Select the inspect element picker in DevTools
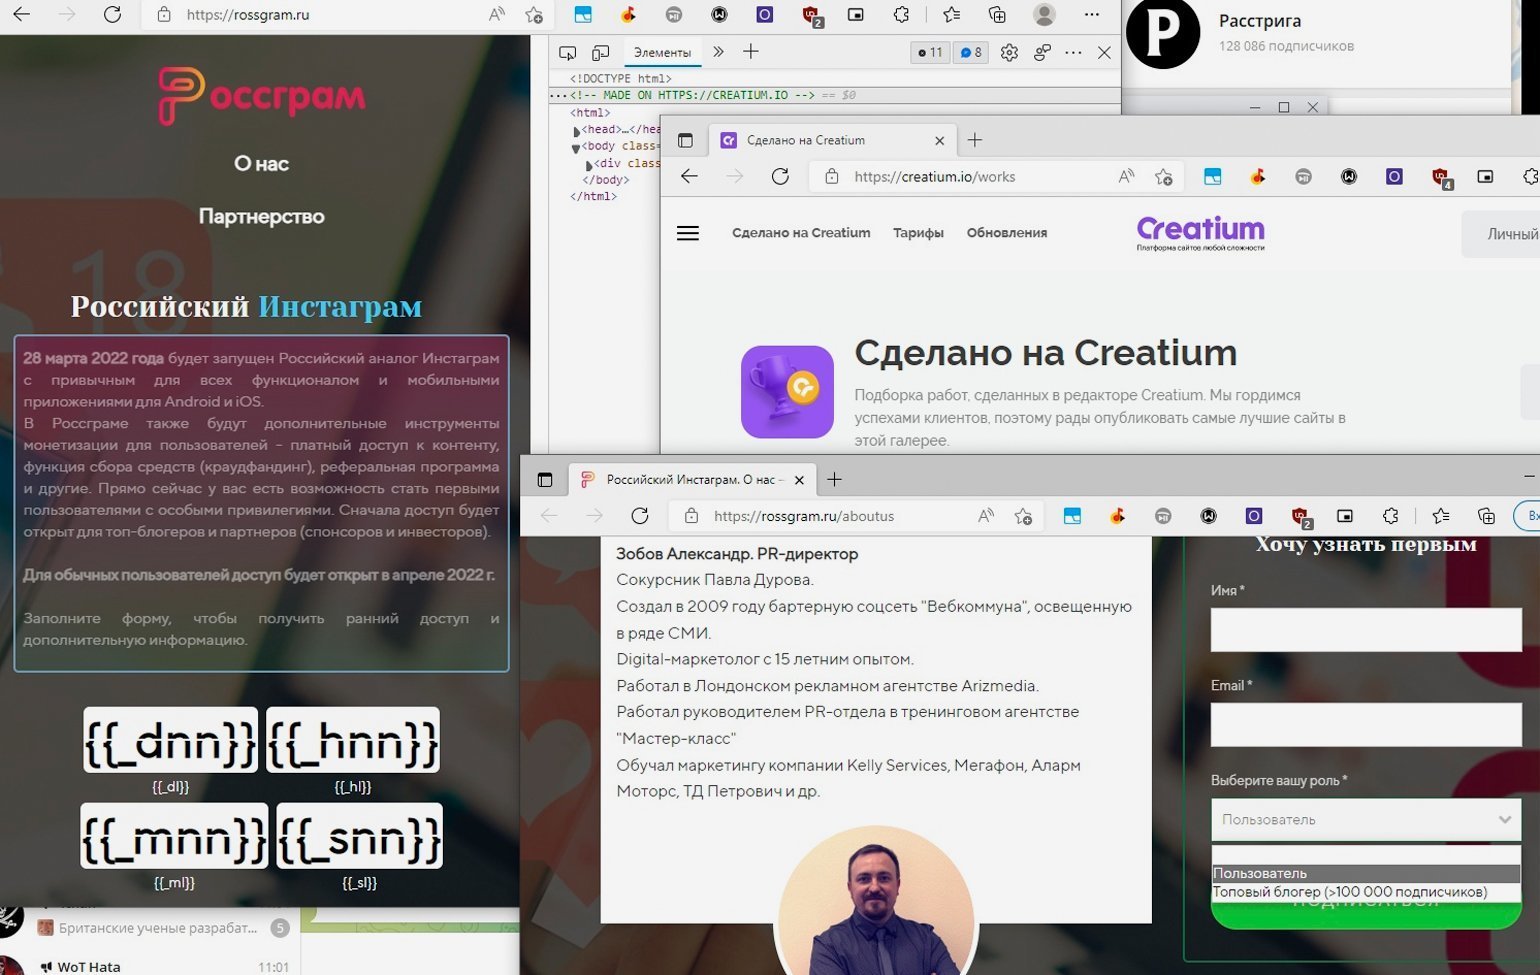Viewport: 1540px width, 975px height. pos(567,52)
